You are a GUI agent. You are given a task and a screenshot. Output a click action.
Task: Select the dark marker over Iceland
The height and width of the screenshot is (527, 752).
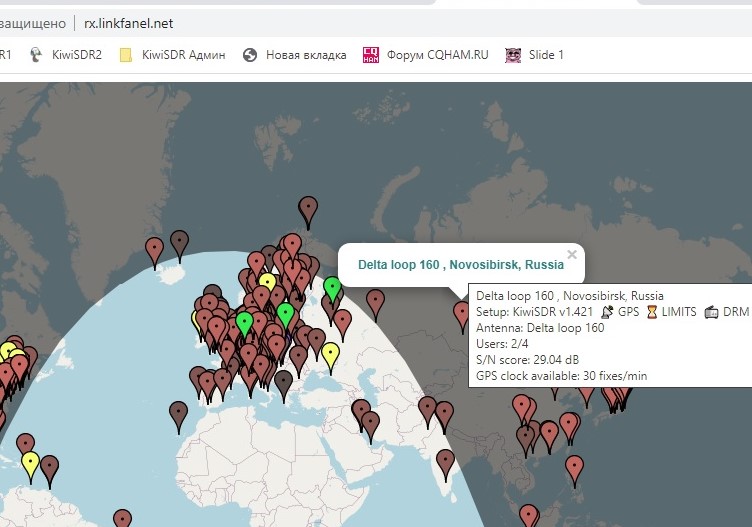pos(179,243)
